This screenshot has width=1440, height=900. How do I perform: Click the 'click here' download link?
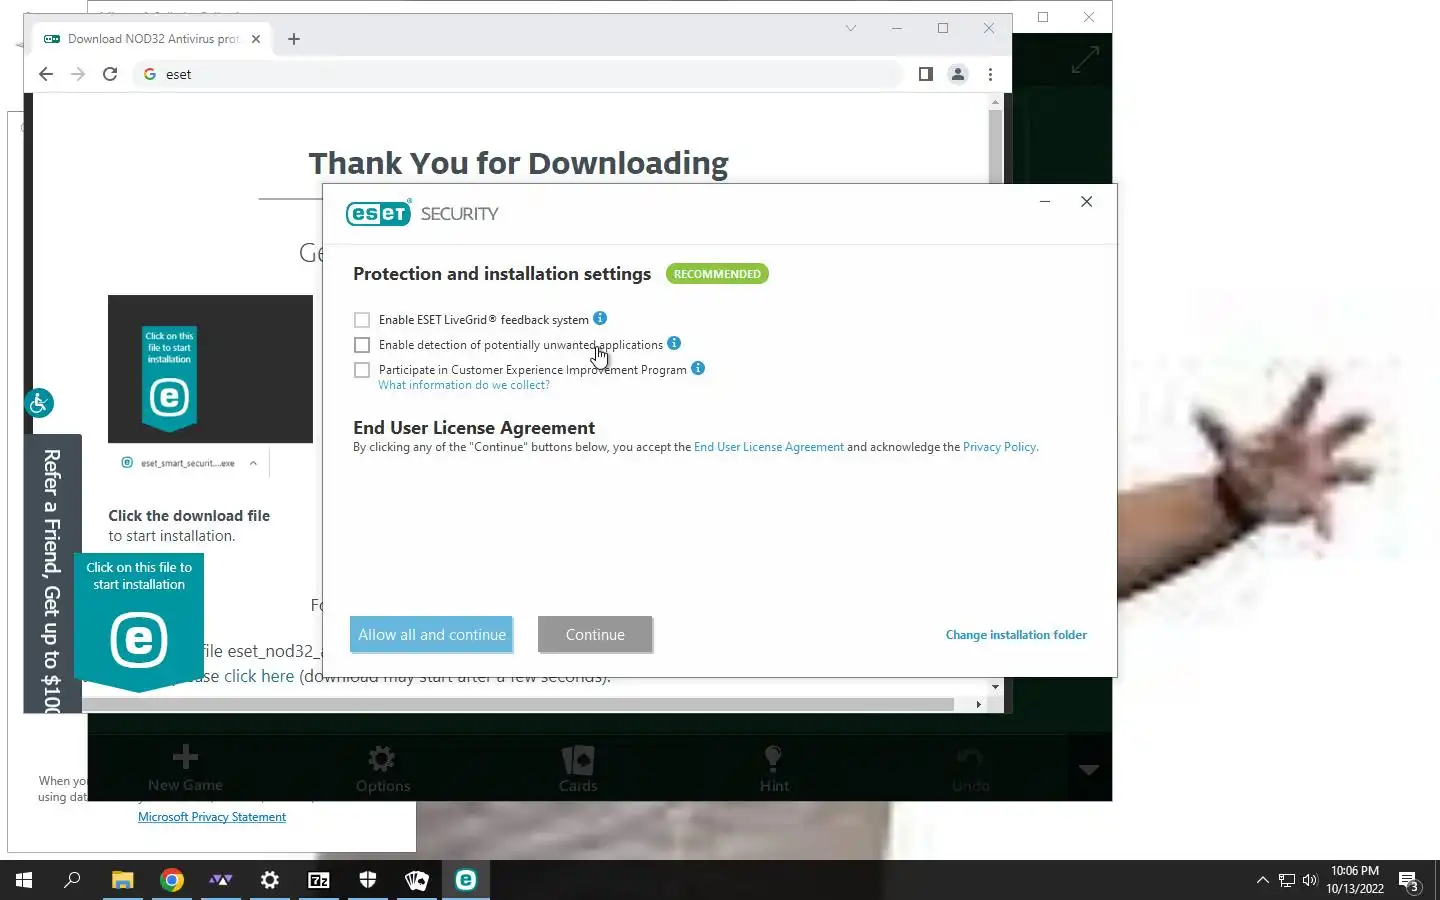pos(259,676)
